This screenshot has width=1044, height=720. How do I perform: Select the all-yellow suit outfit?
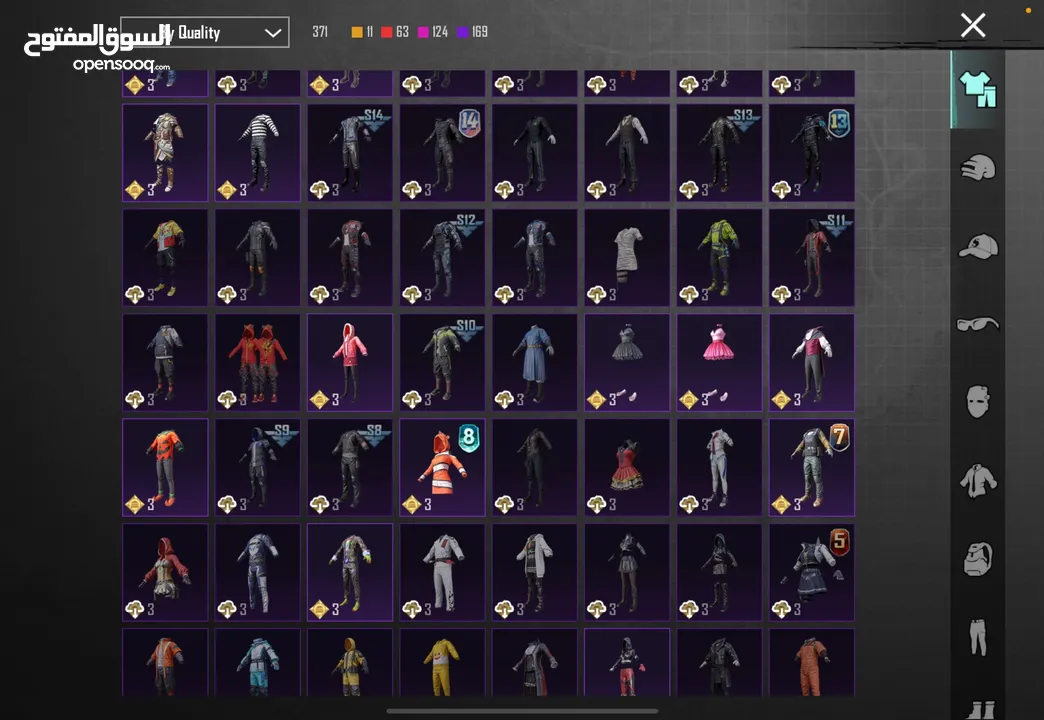pos(443,663)
